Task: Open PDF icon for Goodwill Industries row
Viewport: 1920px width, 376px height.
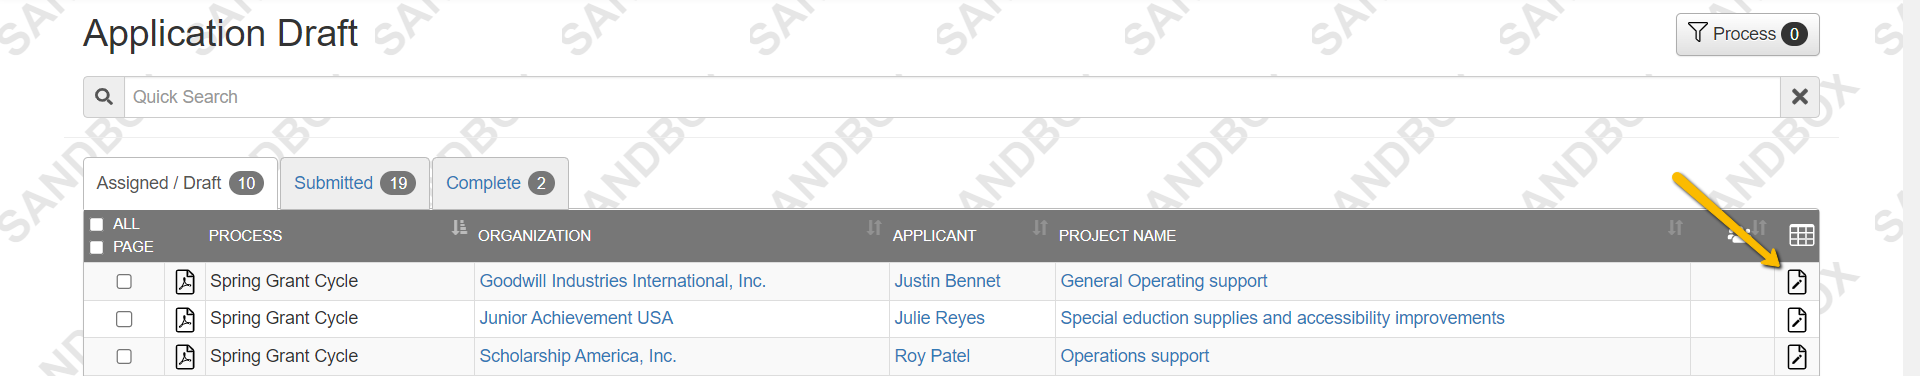Action: pos(185,282)
